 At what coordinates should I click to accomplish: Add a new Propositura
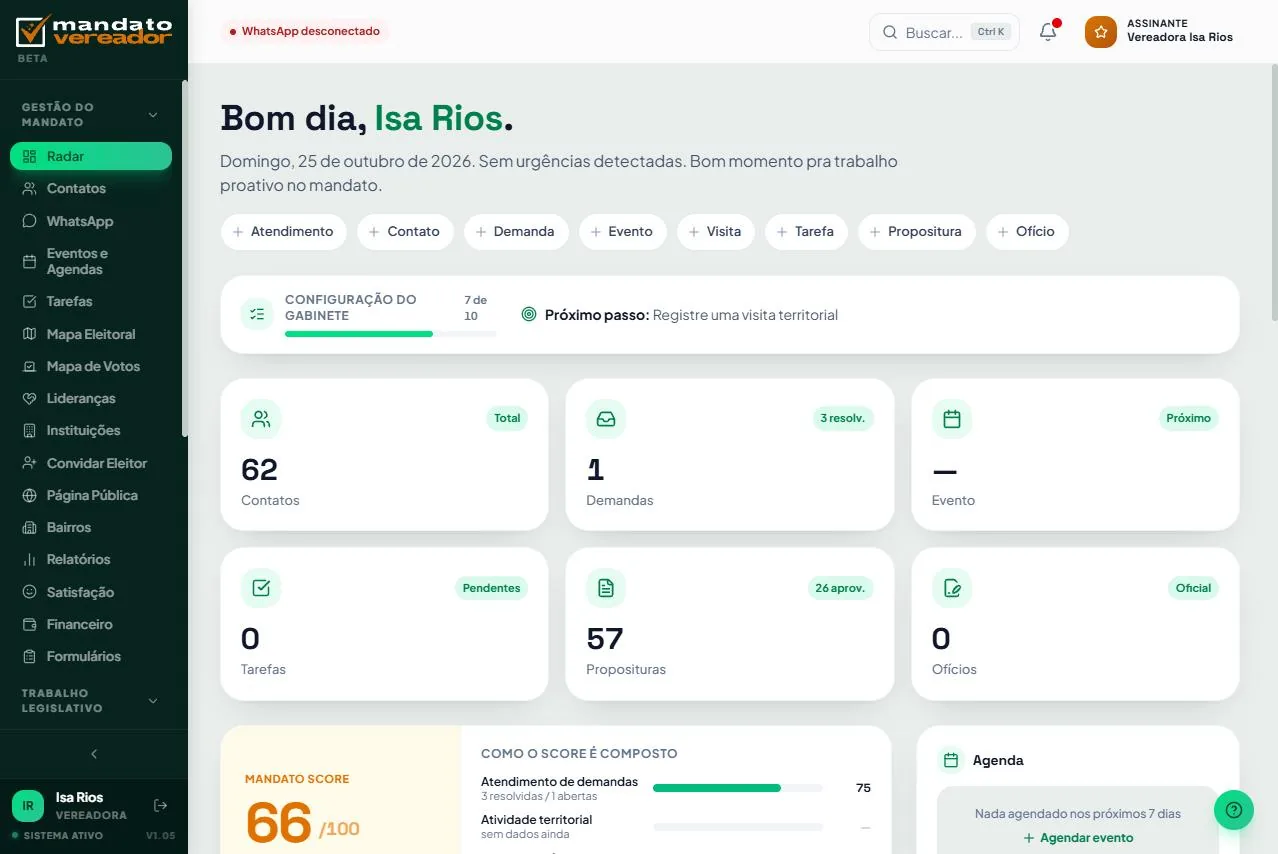coord(917,231)
